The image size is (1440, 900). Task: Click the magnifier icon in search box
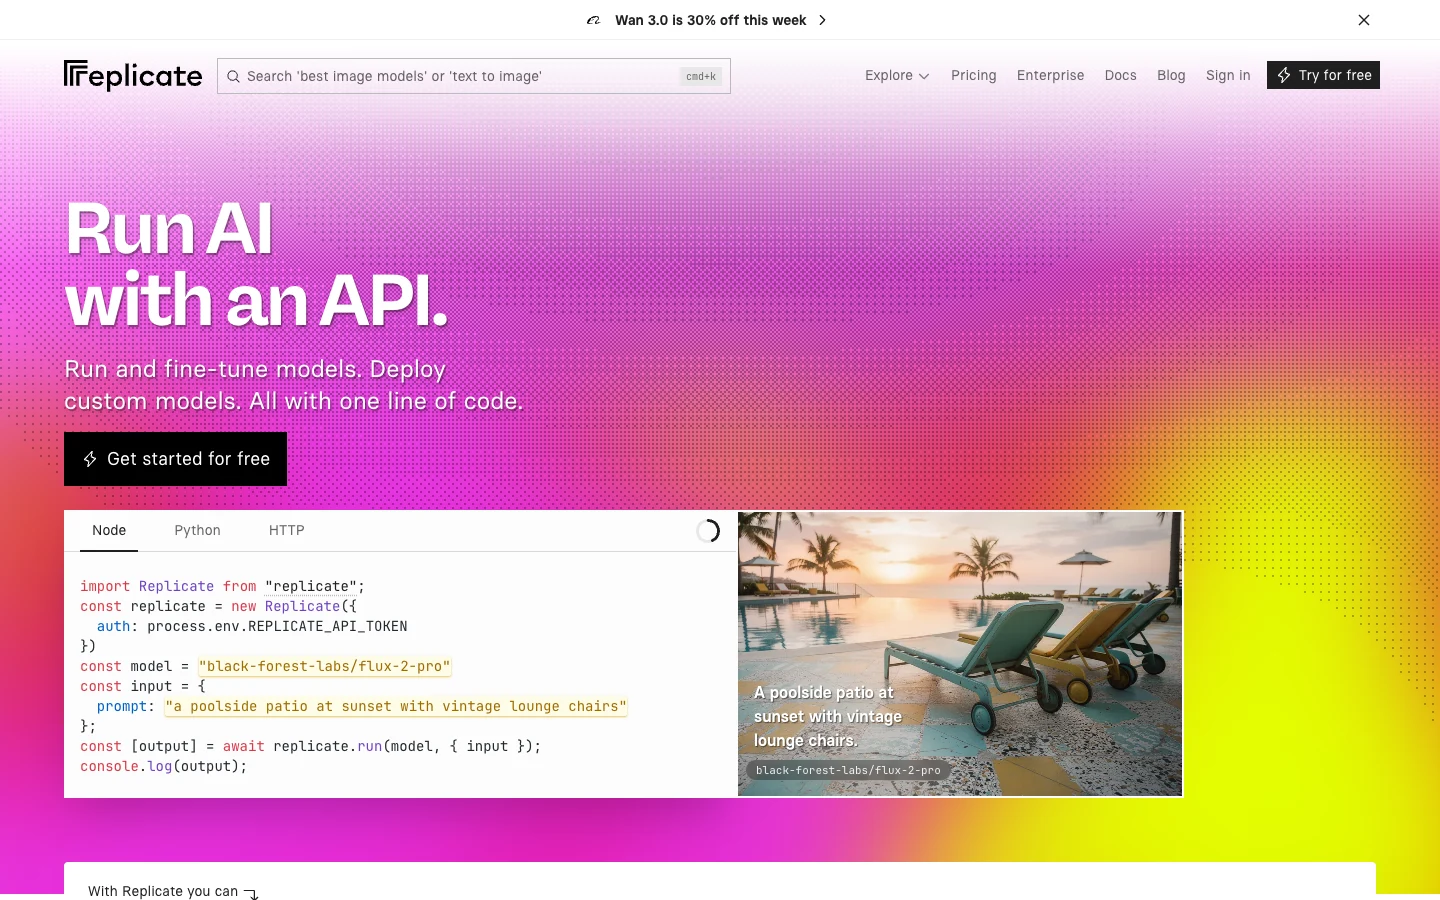click(x=233, y=76)
